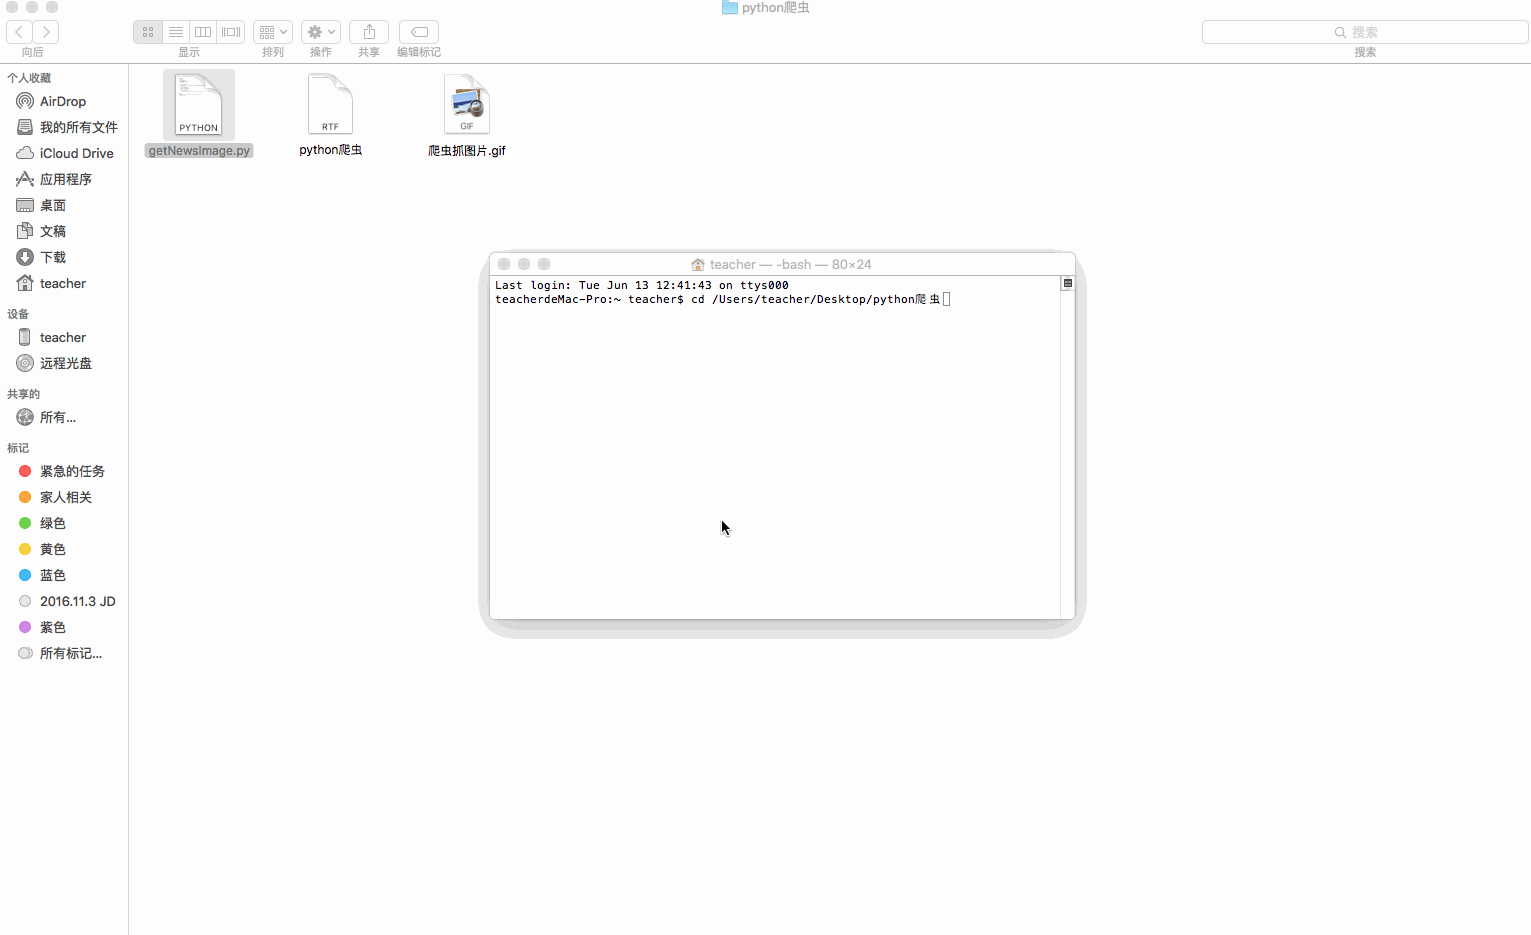
Task: Click the Terminal scroll indicator icon
Action: (1068, 284)
